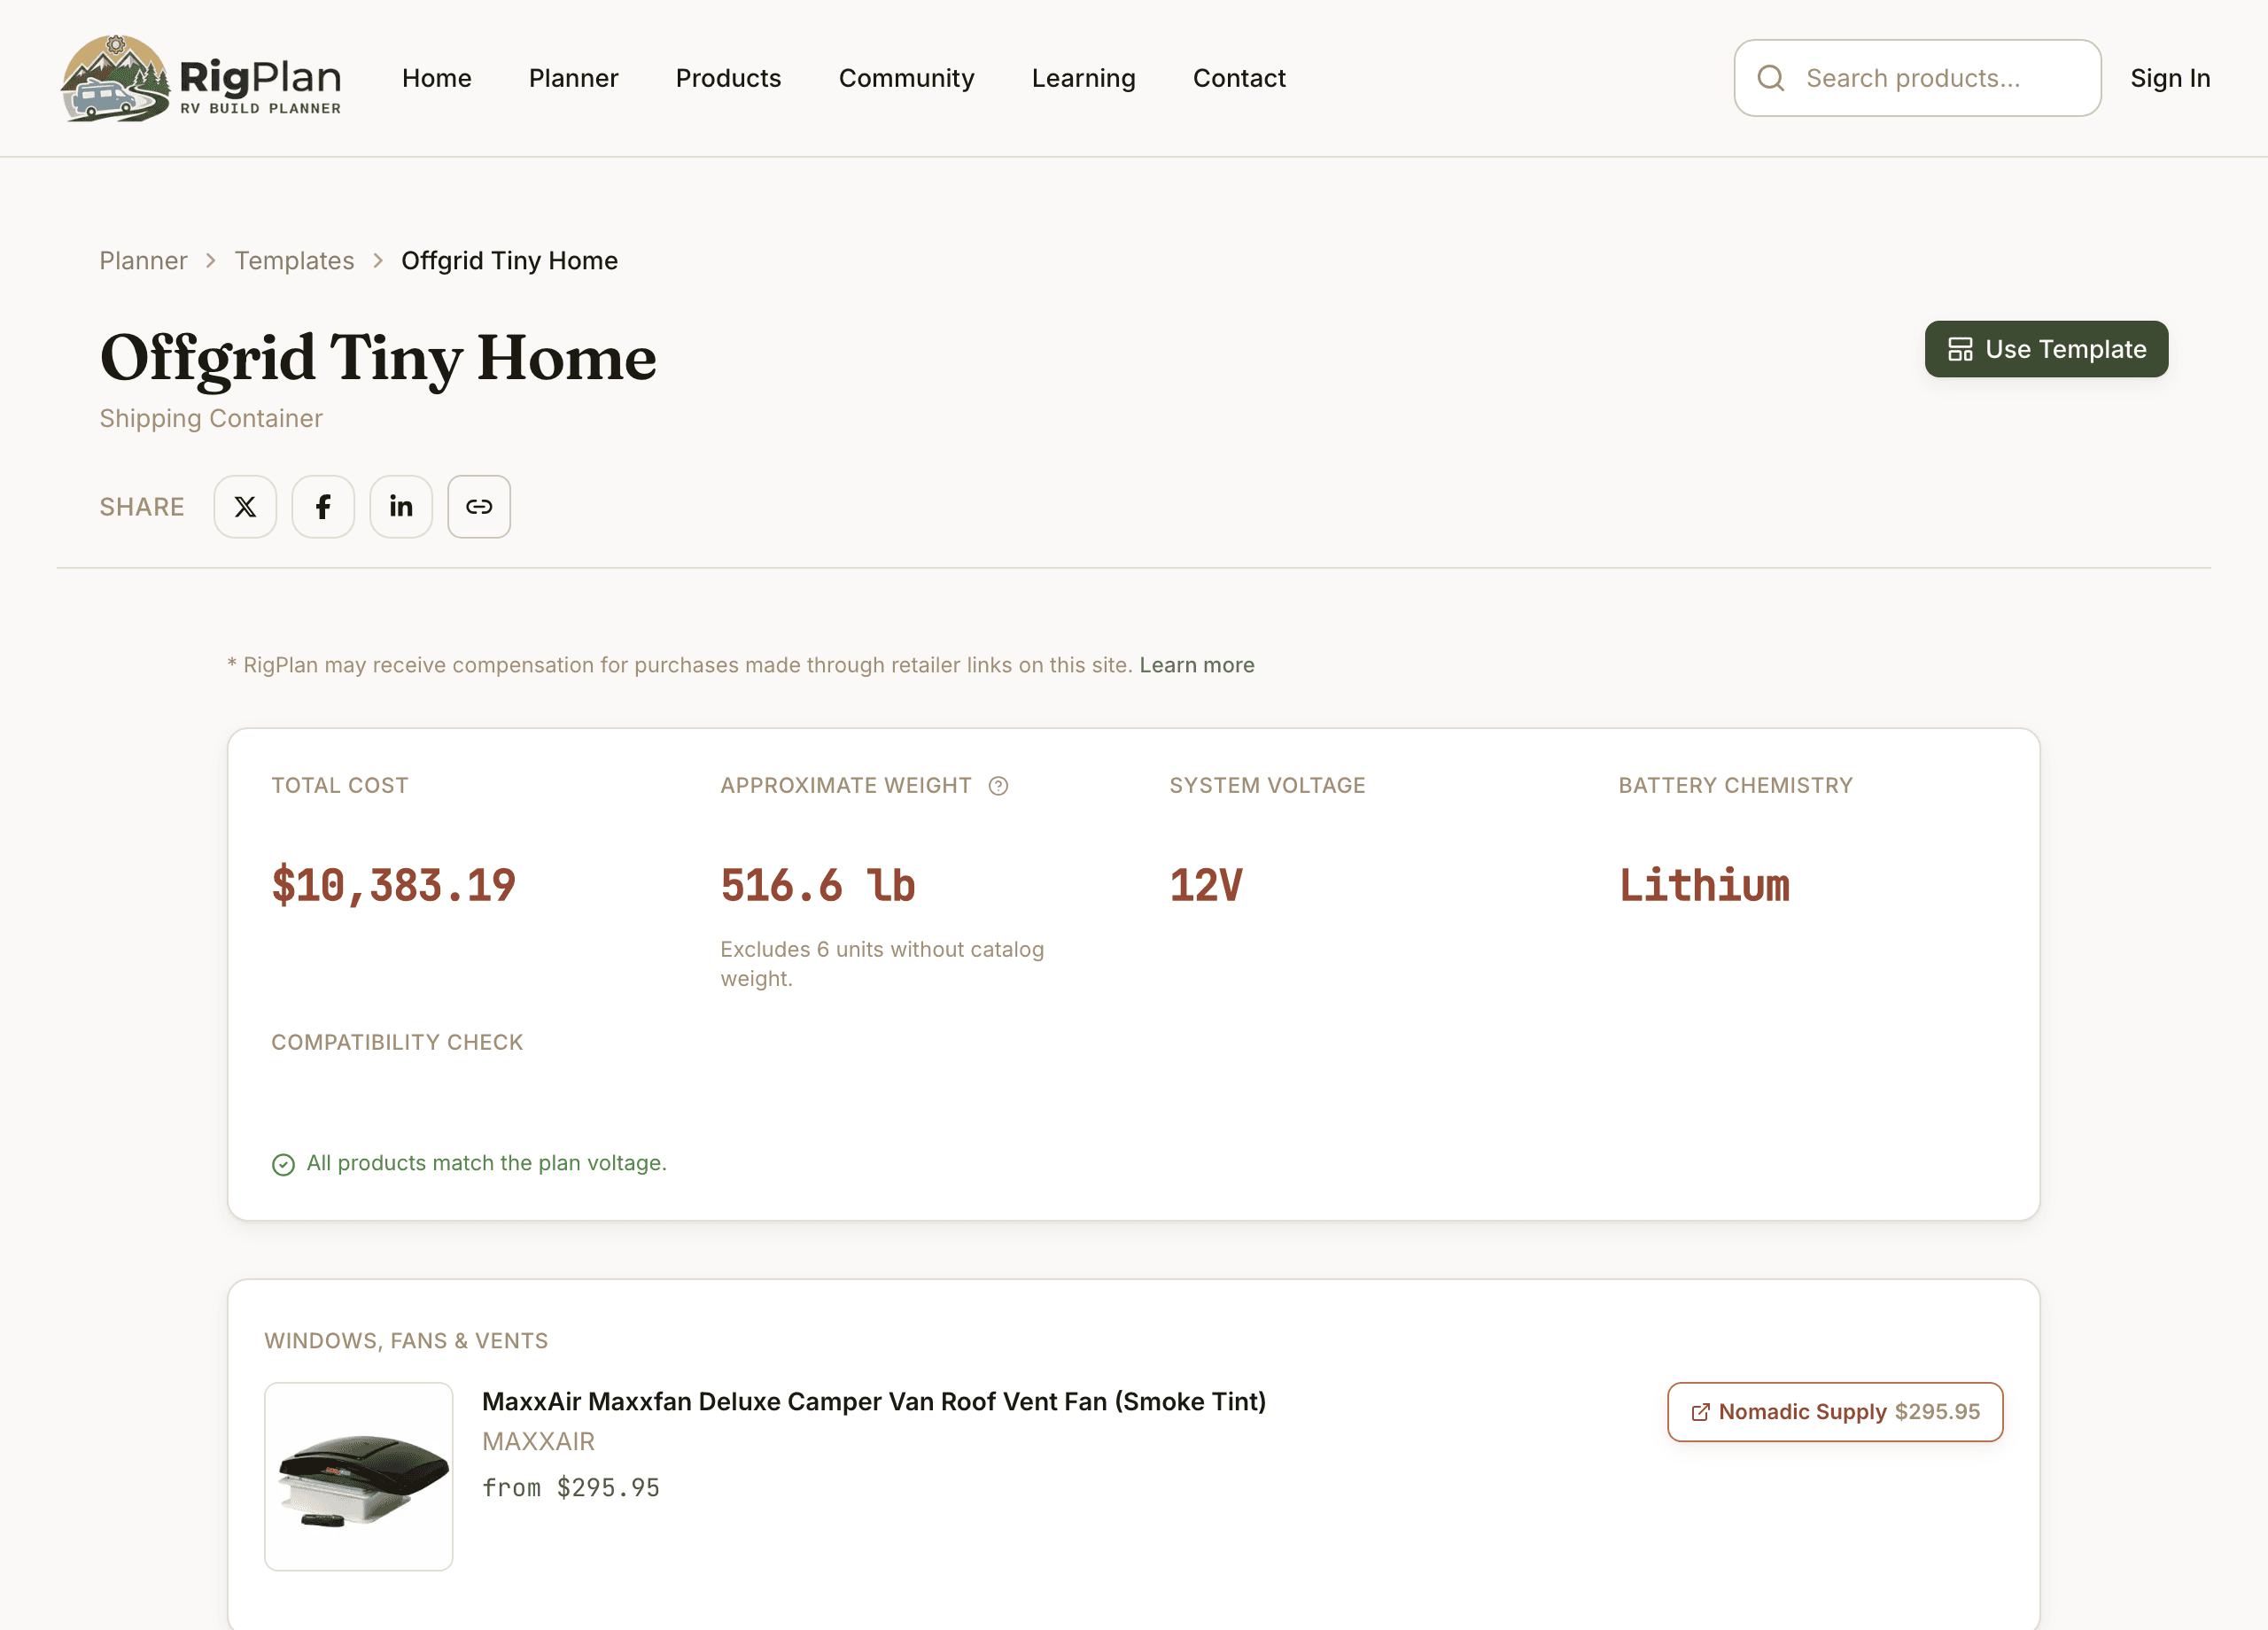Share the template on LinkedIn
The width and height of the screenshot is (2268, 1630).
[x=401, y=507]
